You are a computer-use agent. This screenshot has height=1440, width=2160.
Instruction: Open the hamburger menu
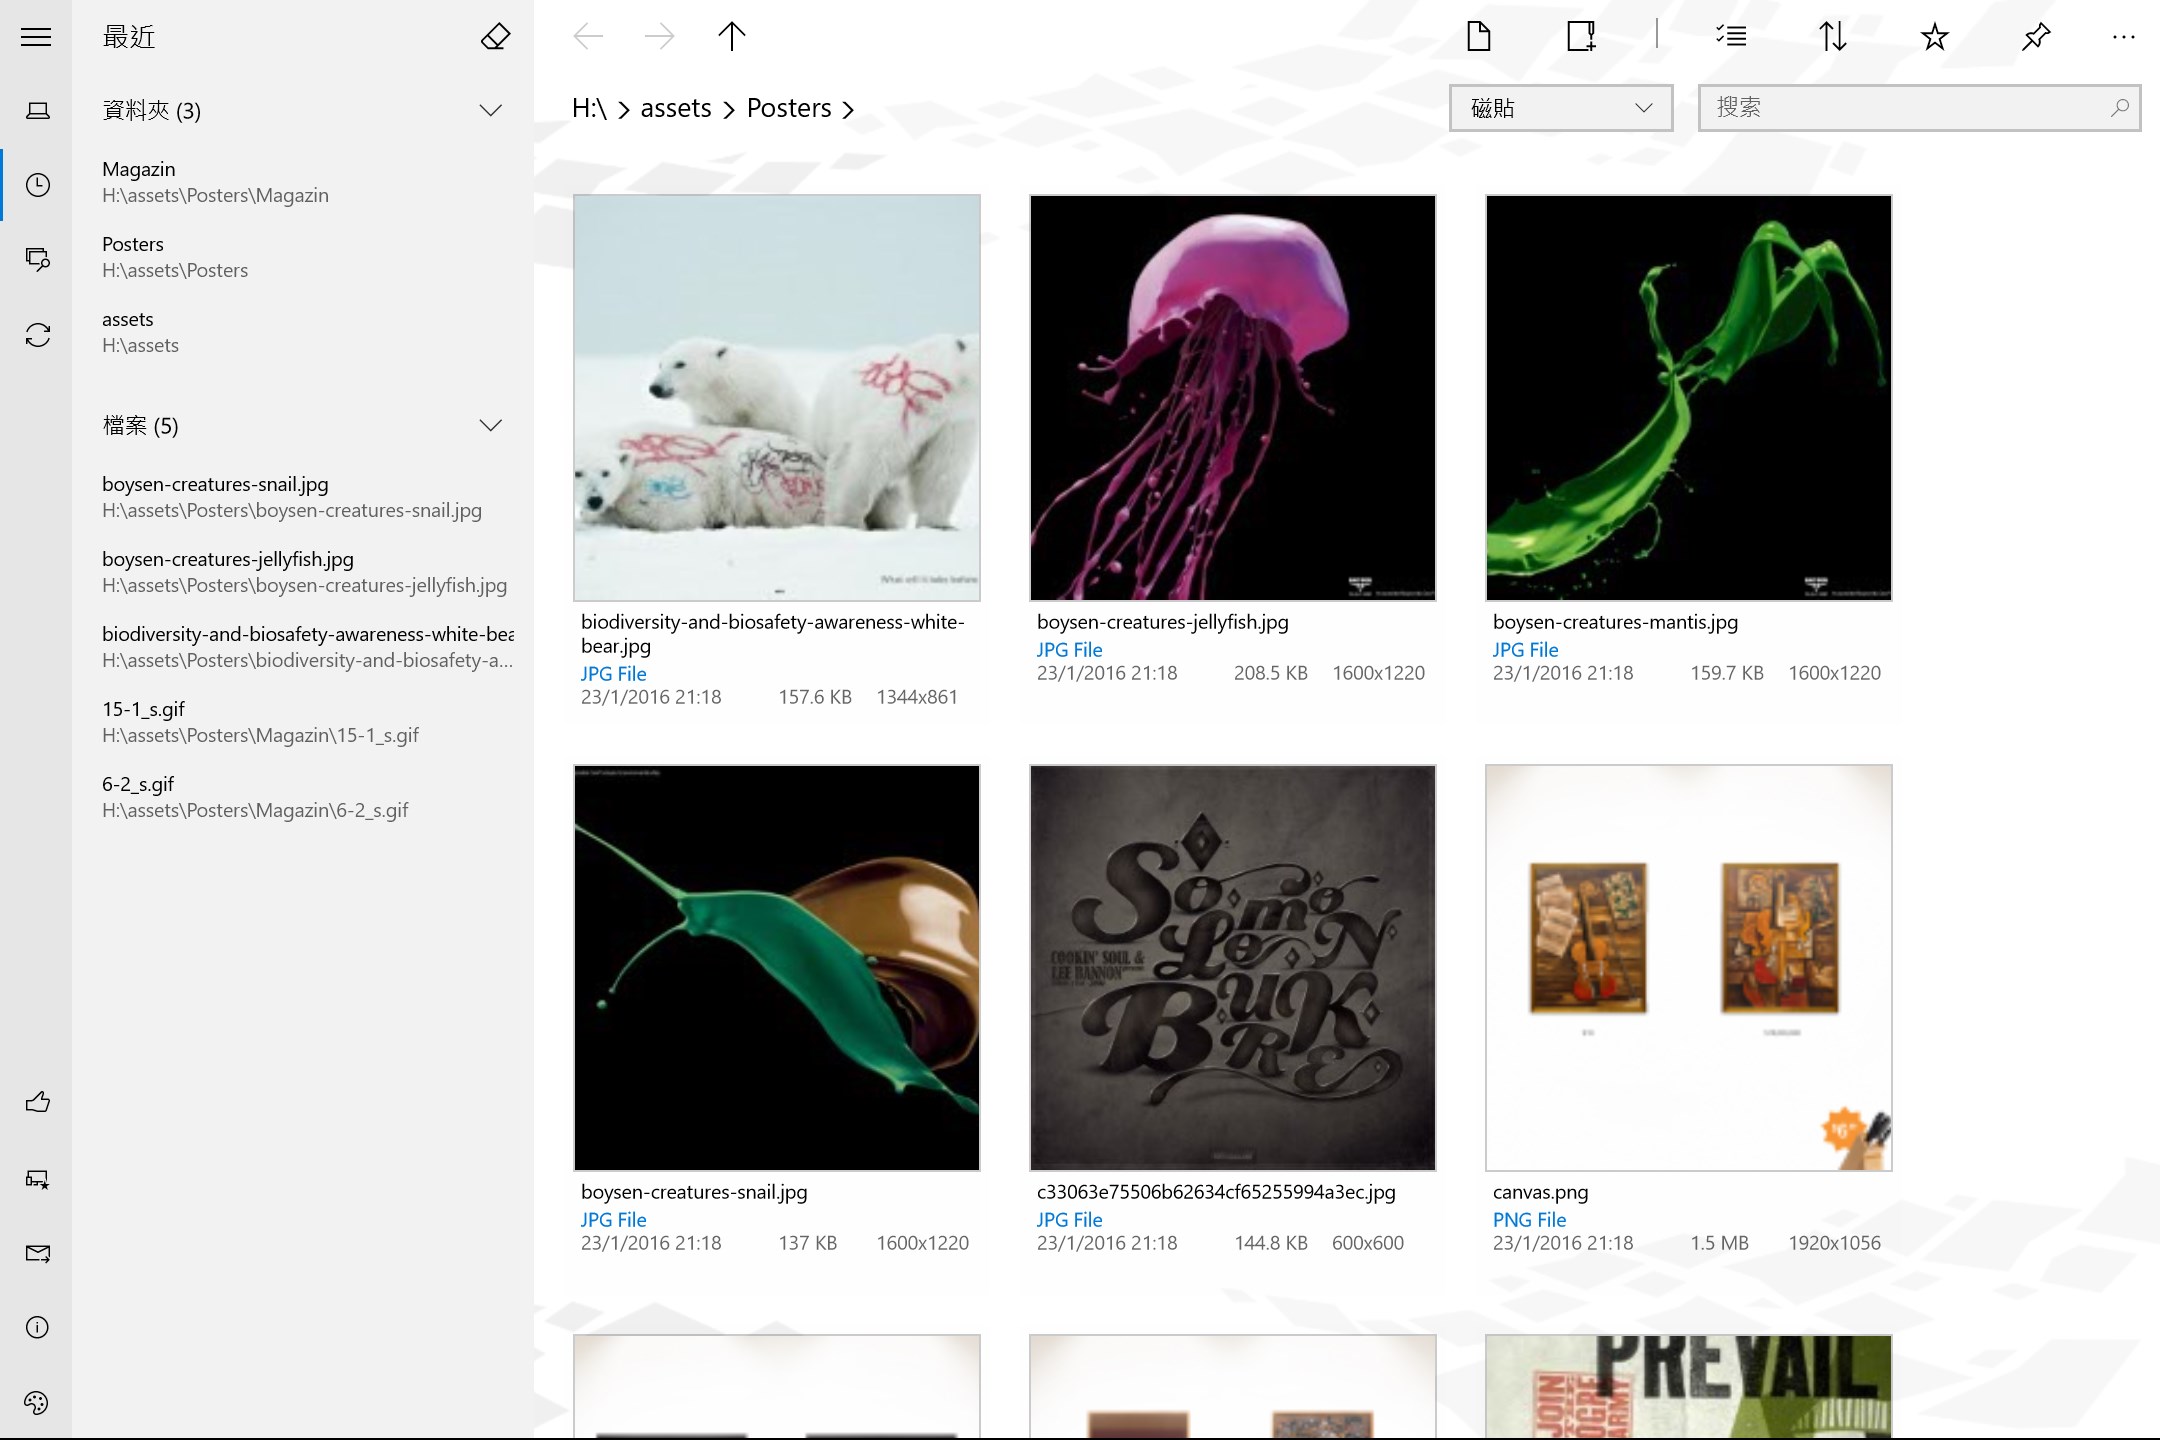pos(36,37)
